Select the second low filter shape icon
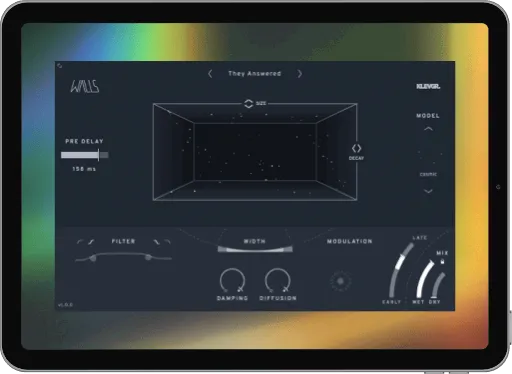This screenshot has height=374, width=512. click(91, 242)
